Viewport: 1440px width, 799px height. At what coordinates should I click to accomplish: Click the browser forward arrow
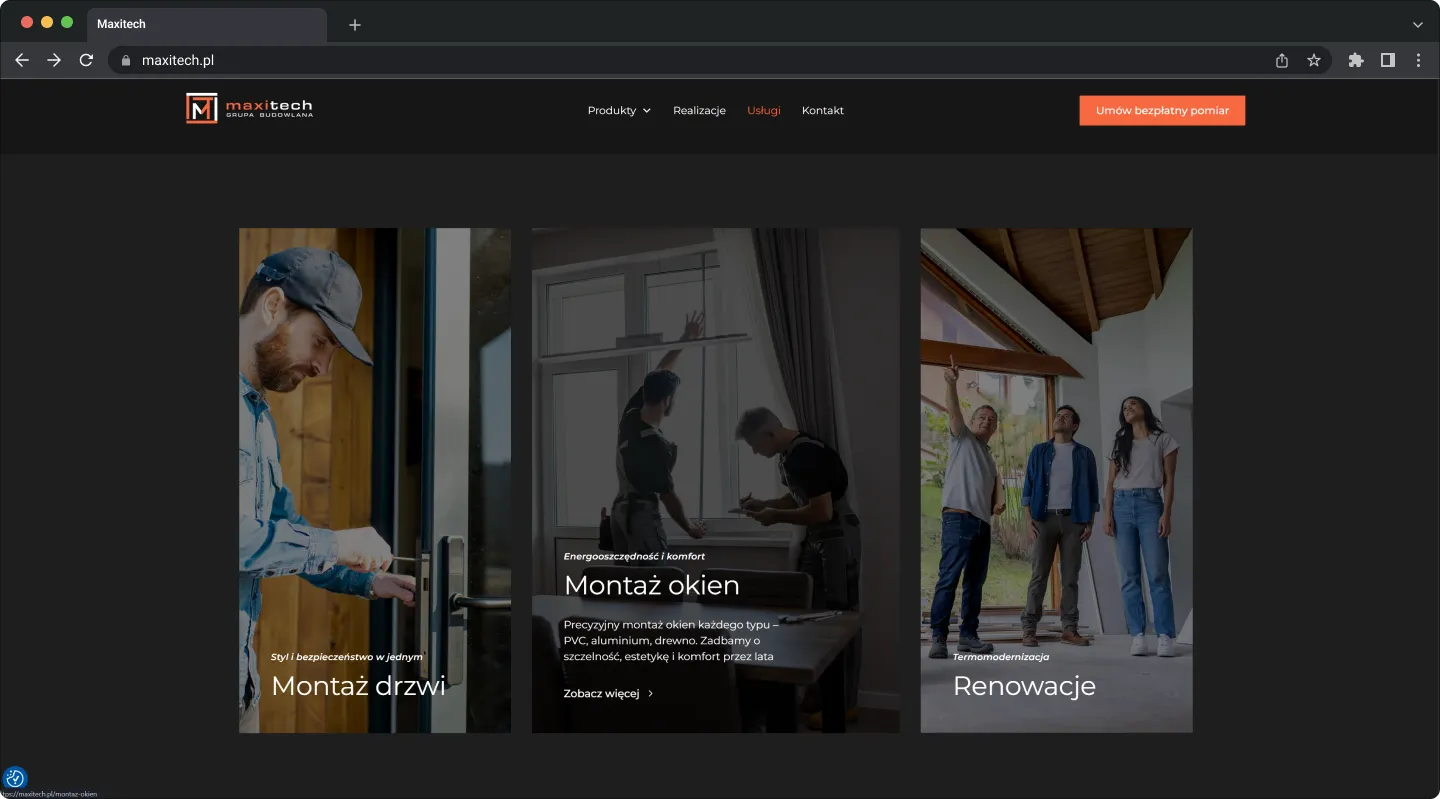54,60
